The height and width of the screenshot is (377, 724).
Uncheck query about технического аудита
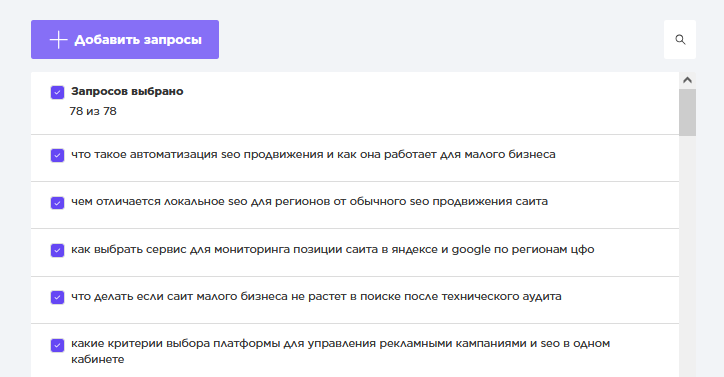coord(57,297)
